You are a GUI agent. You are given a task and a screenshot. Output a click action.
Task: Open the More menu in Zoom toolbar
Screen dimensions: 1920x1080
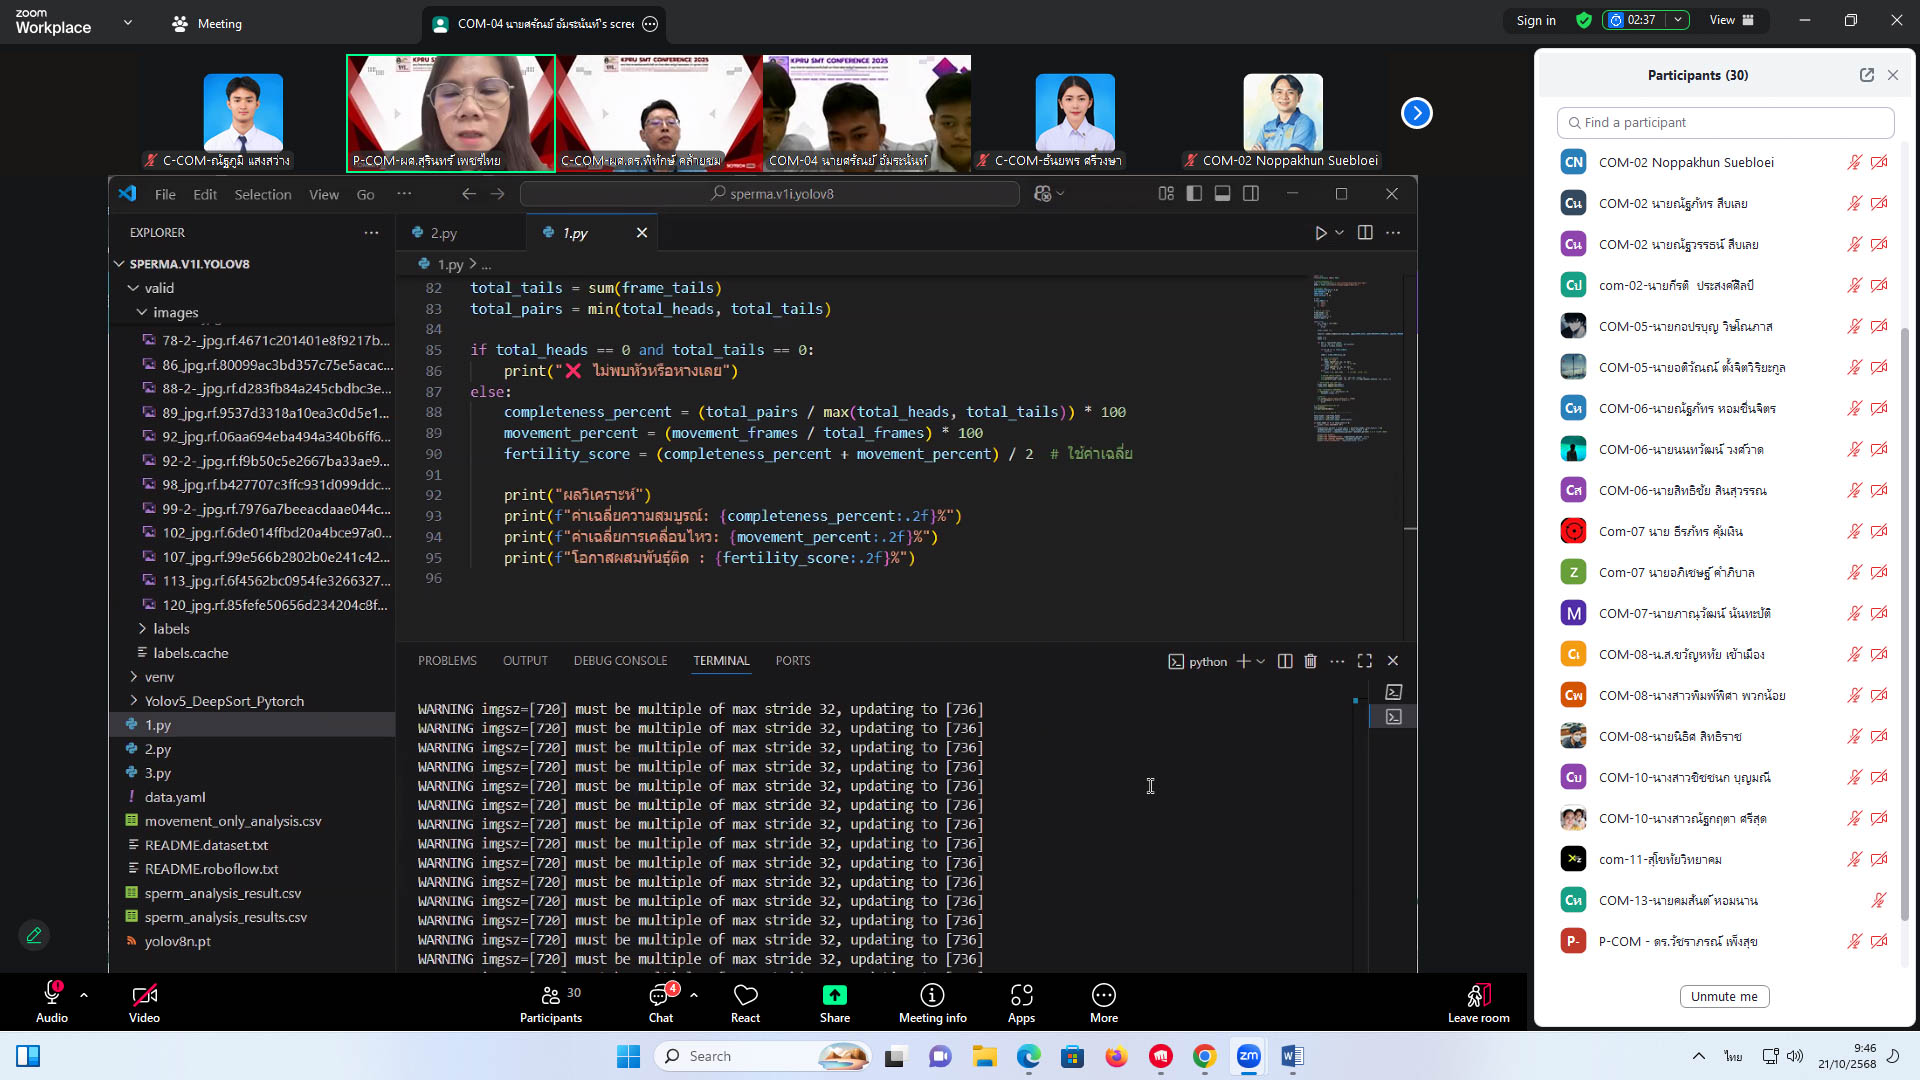1103,996
